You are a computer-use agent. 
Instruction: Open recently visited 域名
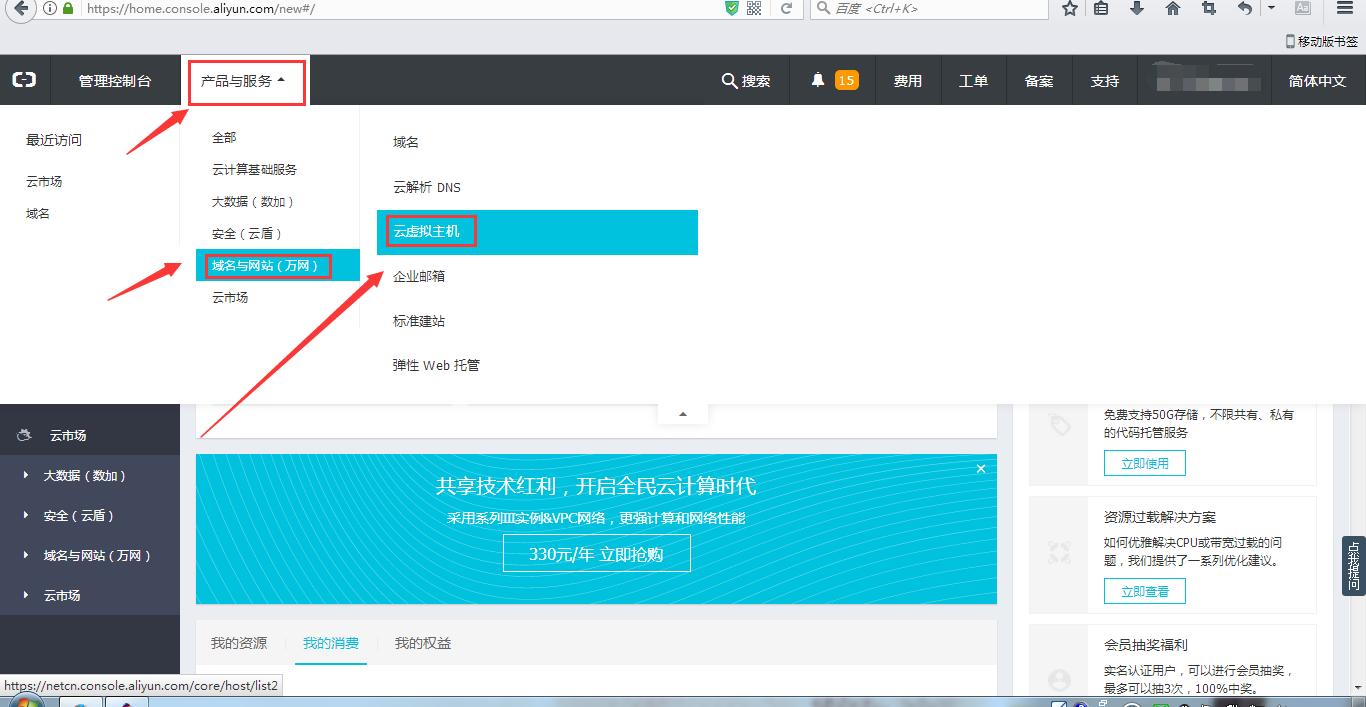(38, 214)
